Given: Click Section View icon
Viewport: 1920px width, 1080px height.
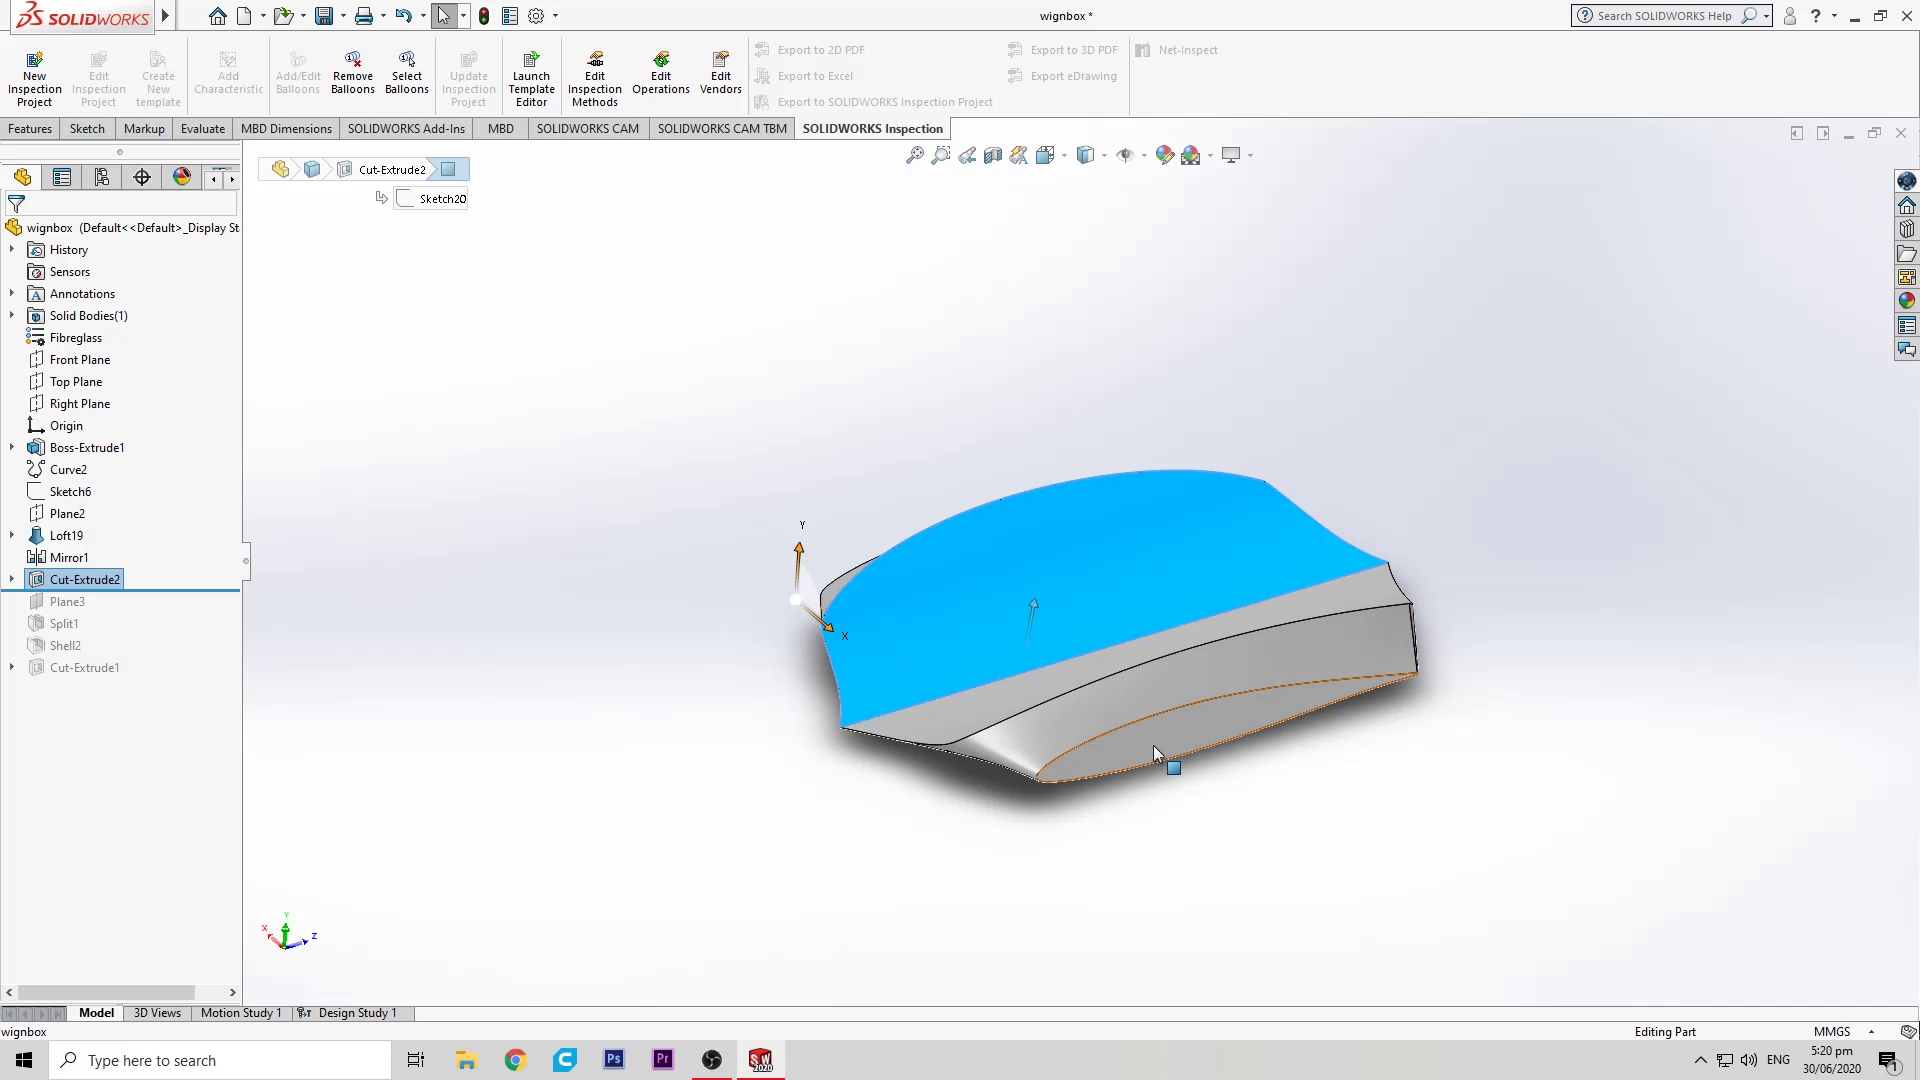Looking at the screenshot, I should coord(993,155).
